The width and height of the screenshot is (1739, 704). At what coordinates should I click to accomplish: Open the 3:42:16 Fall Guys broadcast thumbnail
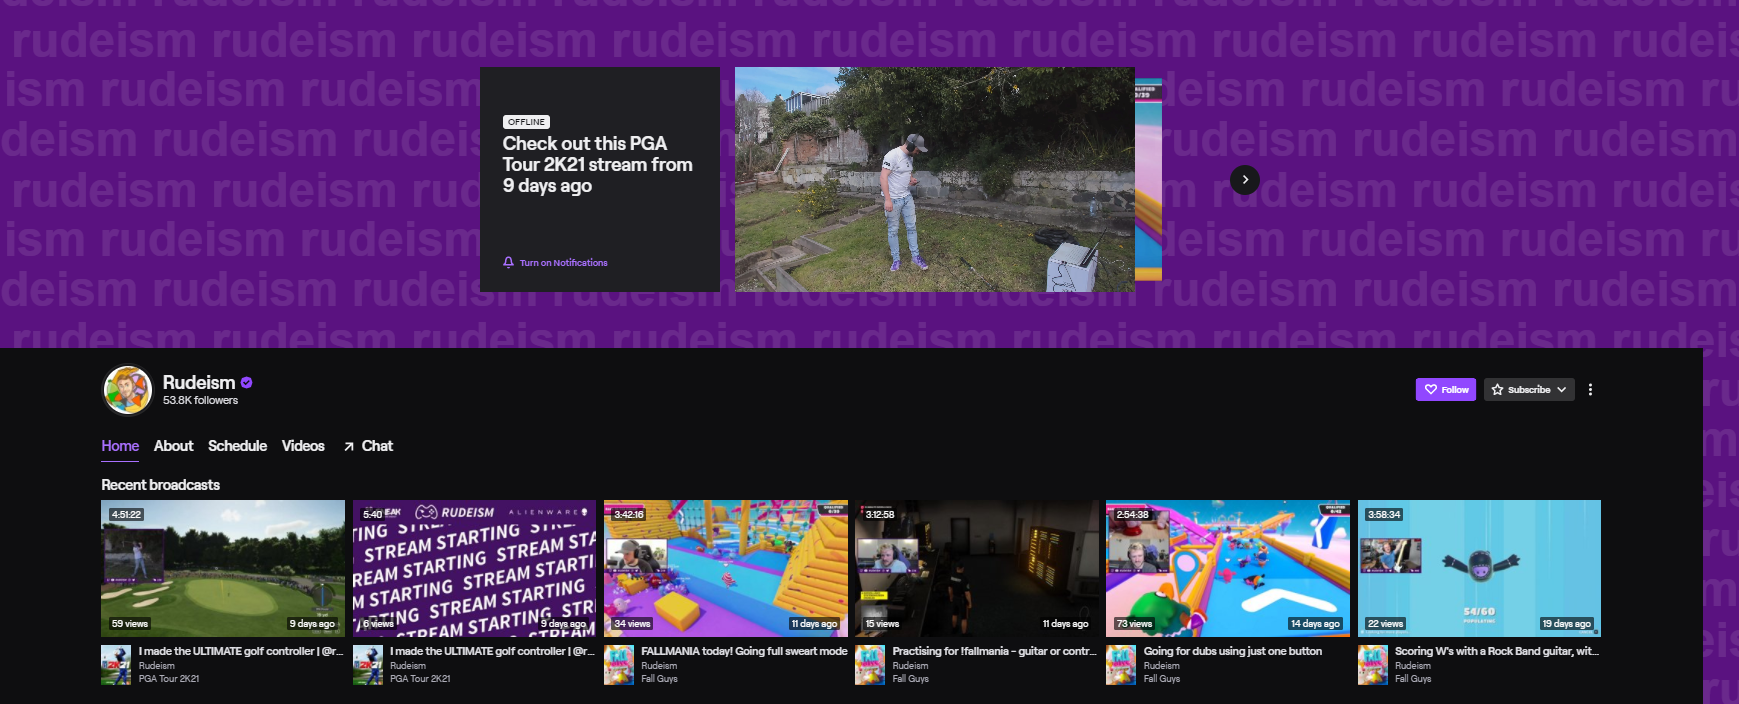726,568
